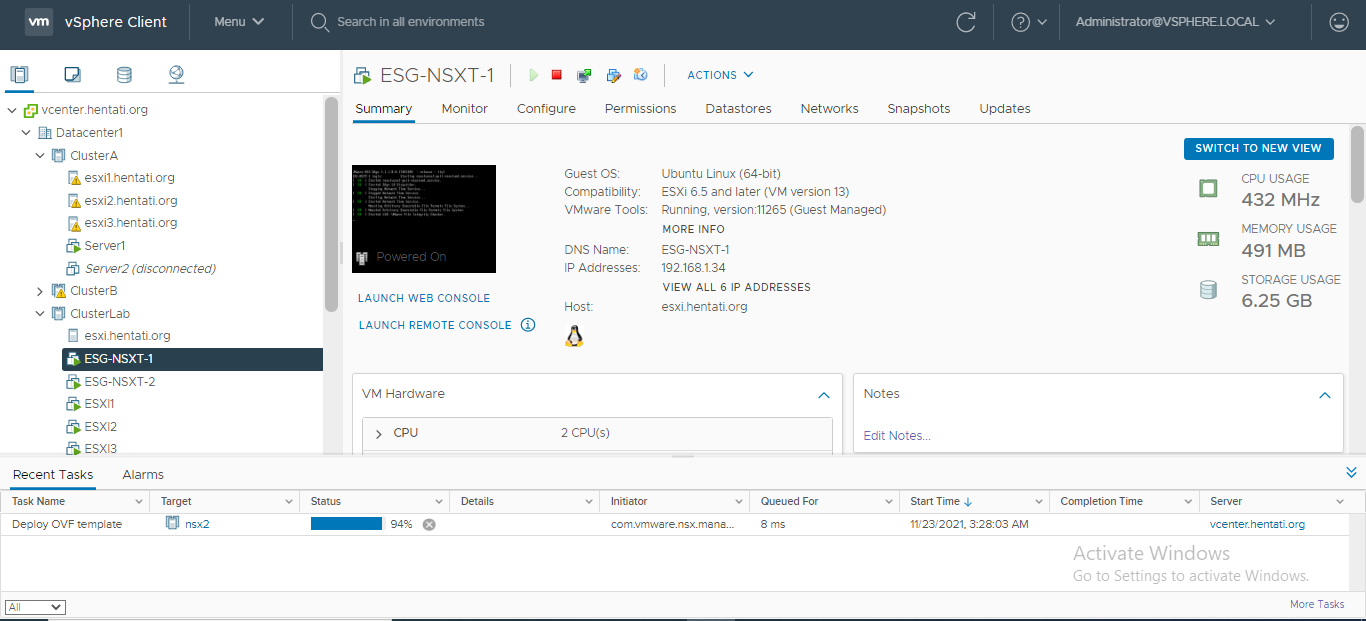
Task: Open the Status column filter dropdown
Action: click(439, 502)
